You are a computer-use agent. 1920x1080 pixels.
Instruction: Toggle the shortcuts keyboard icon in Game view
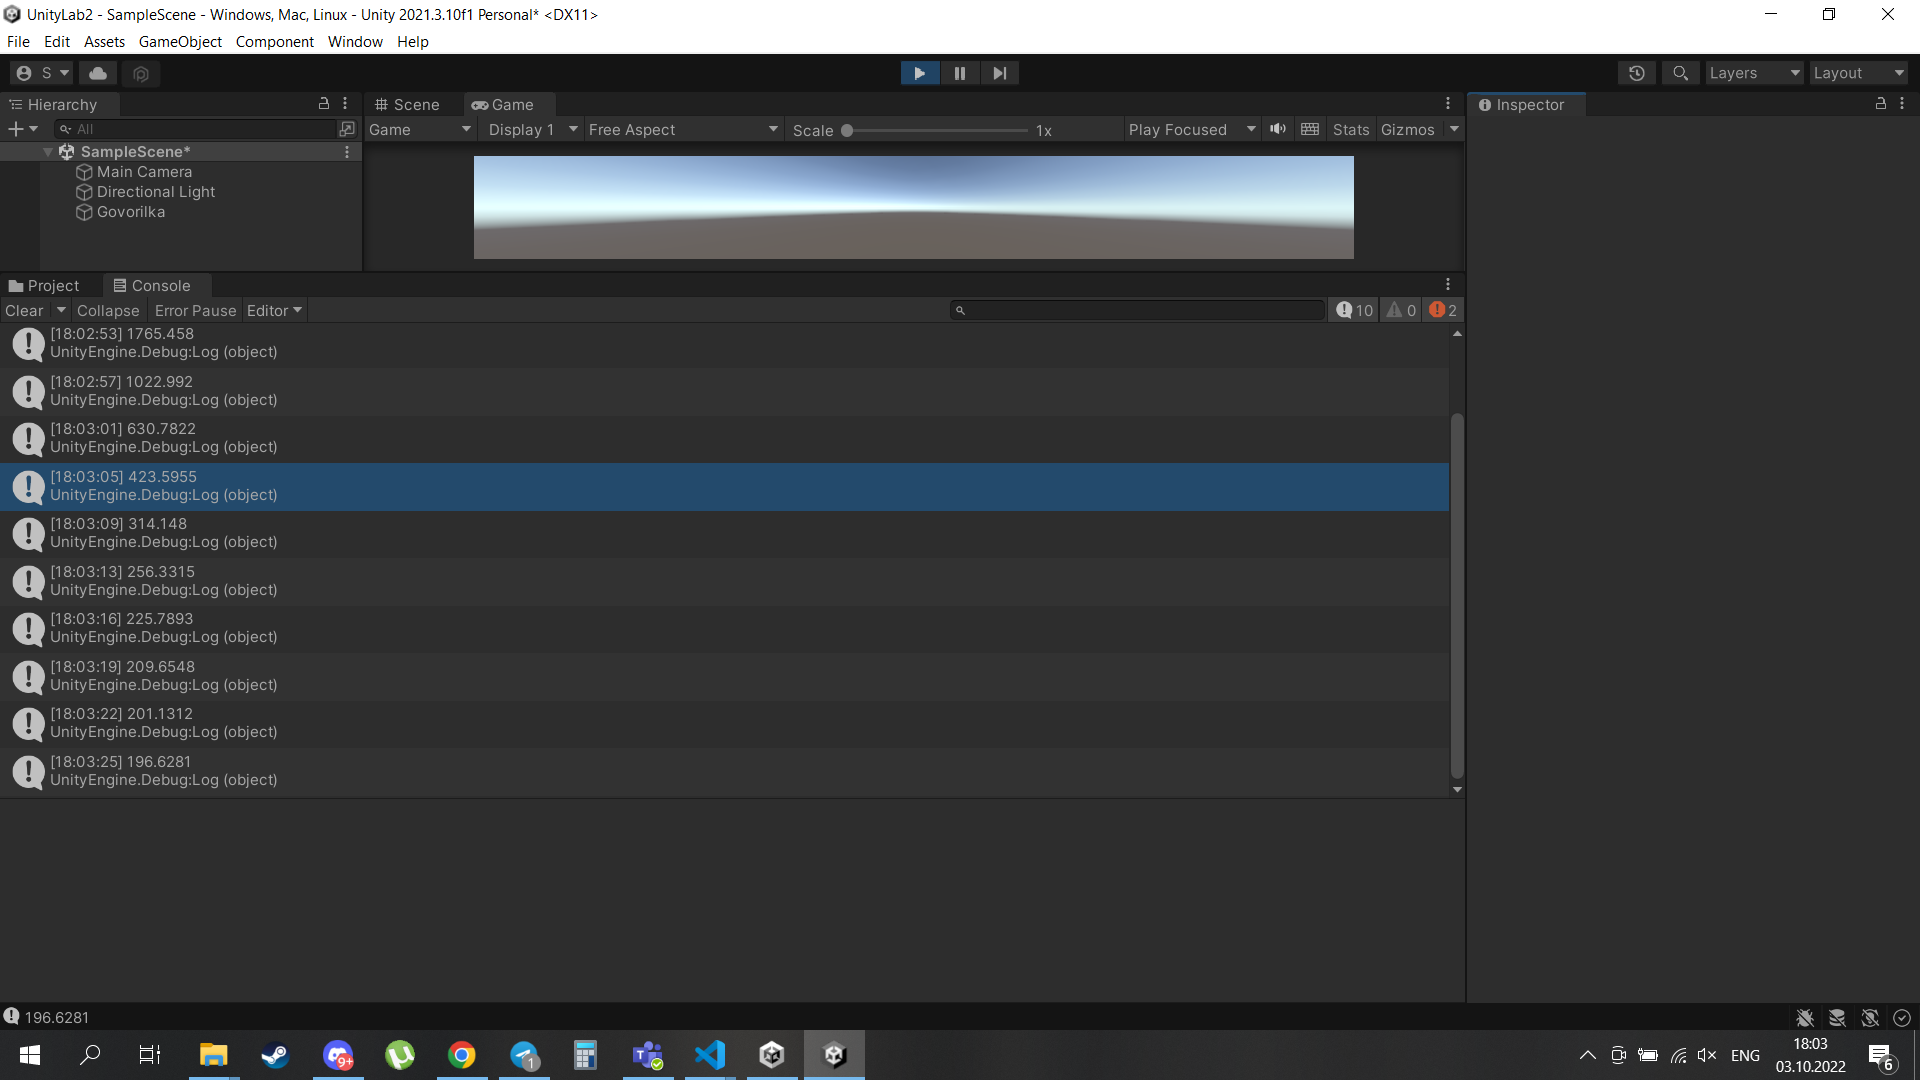click(x=1310, y=129)
